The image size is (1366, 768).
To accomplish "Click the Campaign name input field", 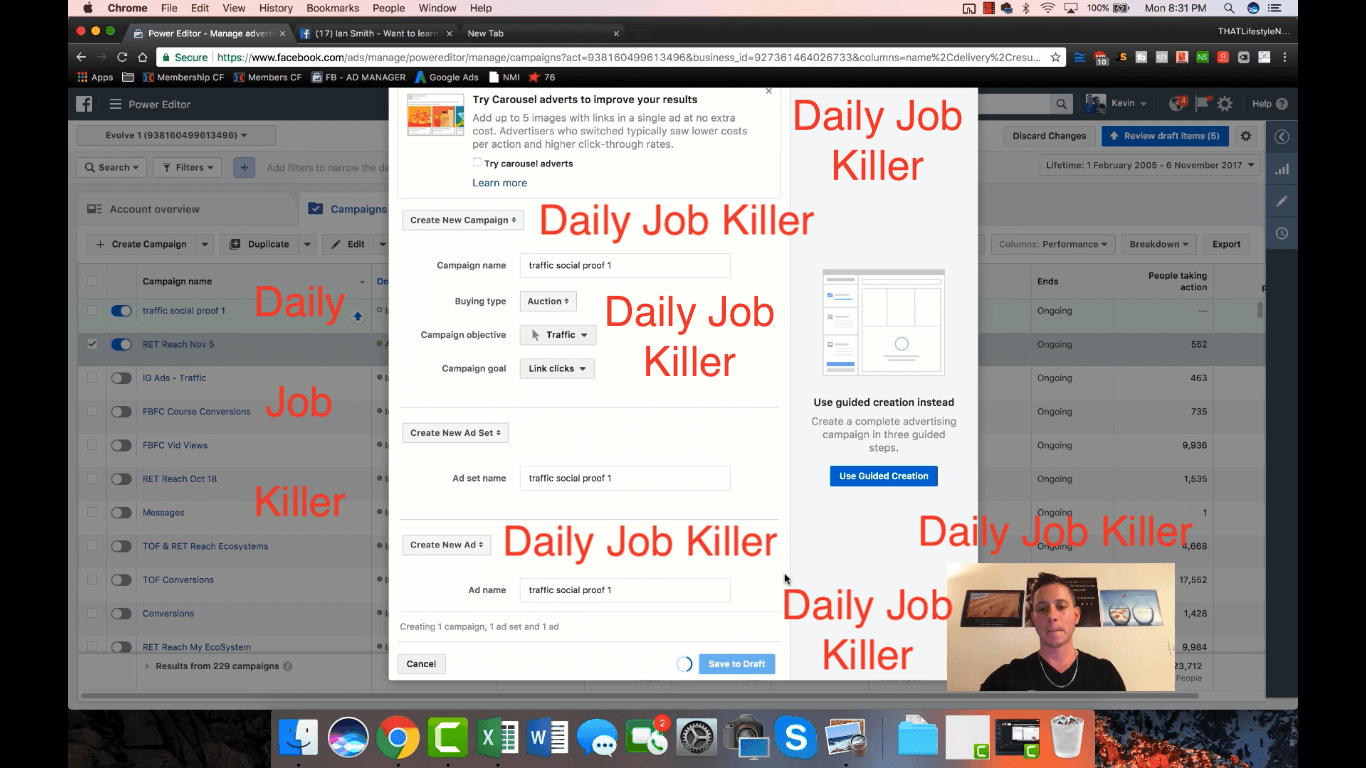I will 625,265.
